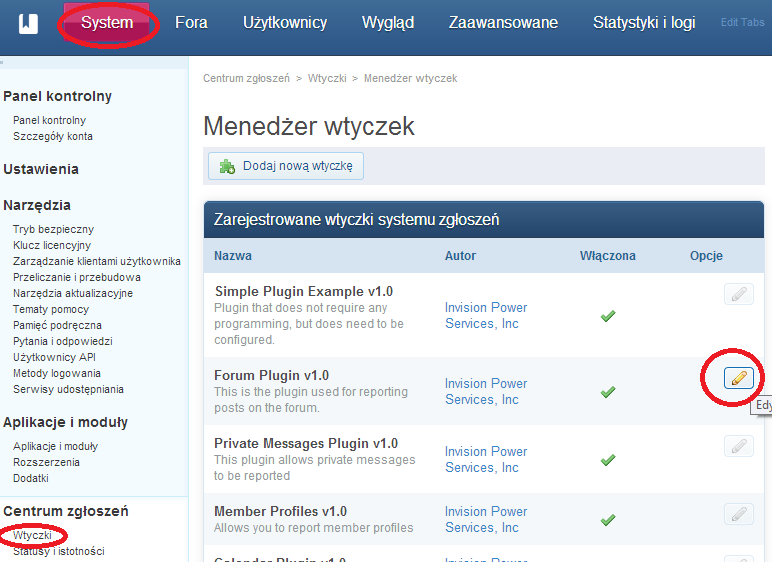Open Statusy i istotności sidebar link
Screen dimensions: 772x563
pyautogui.click(x=59, y=551)
